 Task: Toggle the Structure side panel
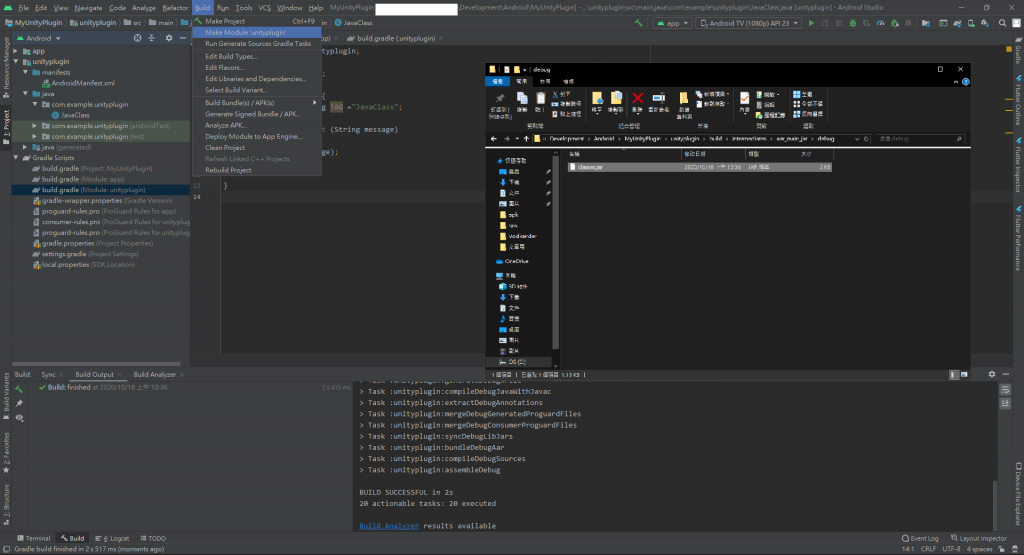[x=6, y=505]
